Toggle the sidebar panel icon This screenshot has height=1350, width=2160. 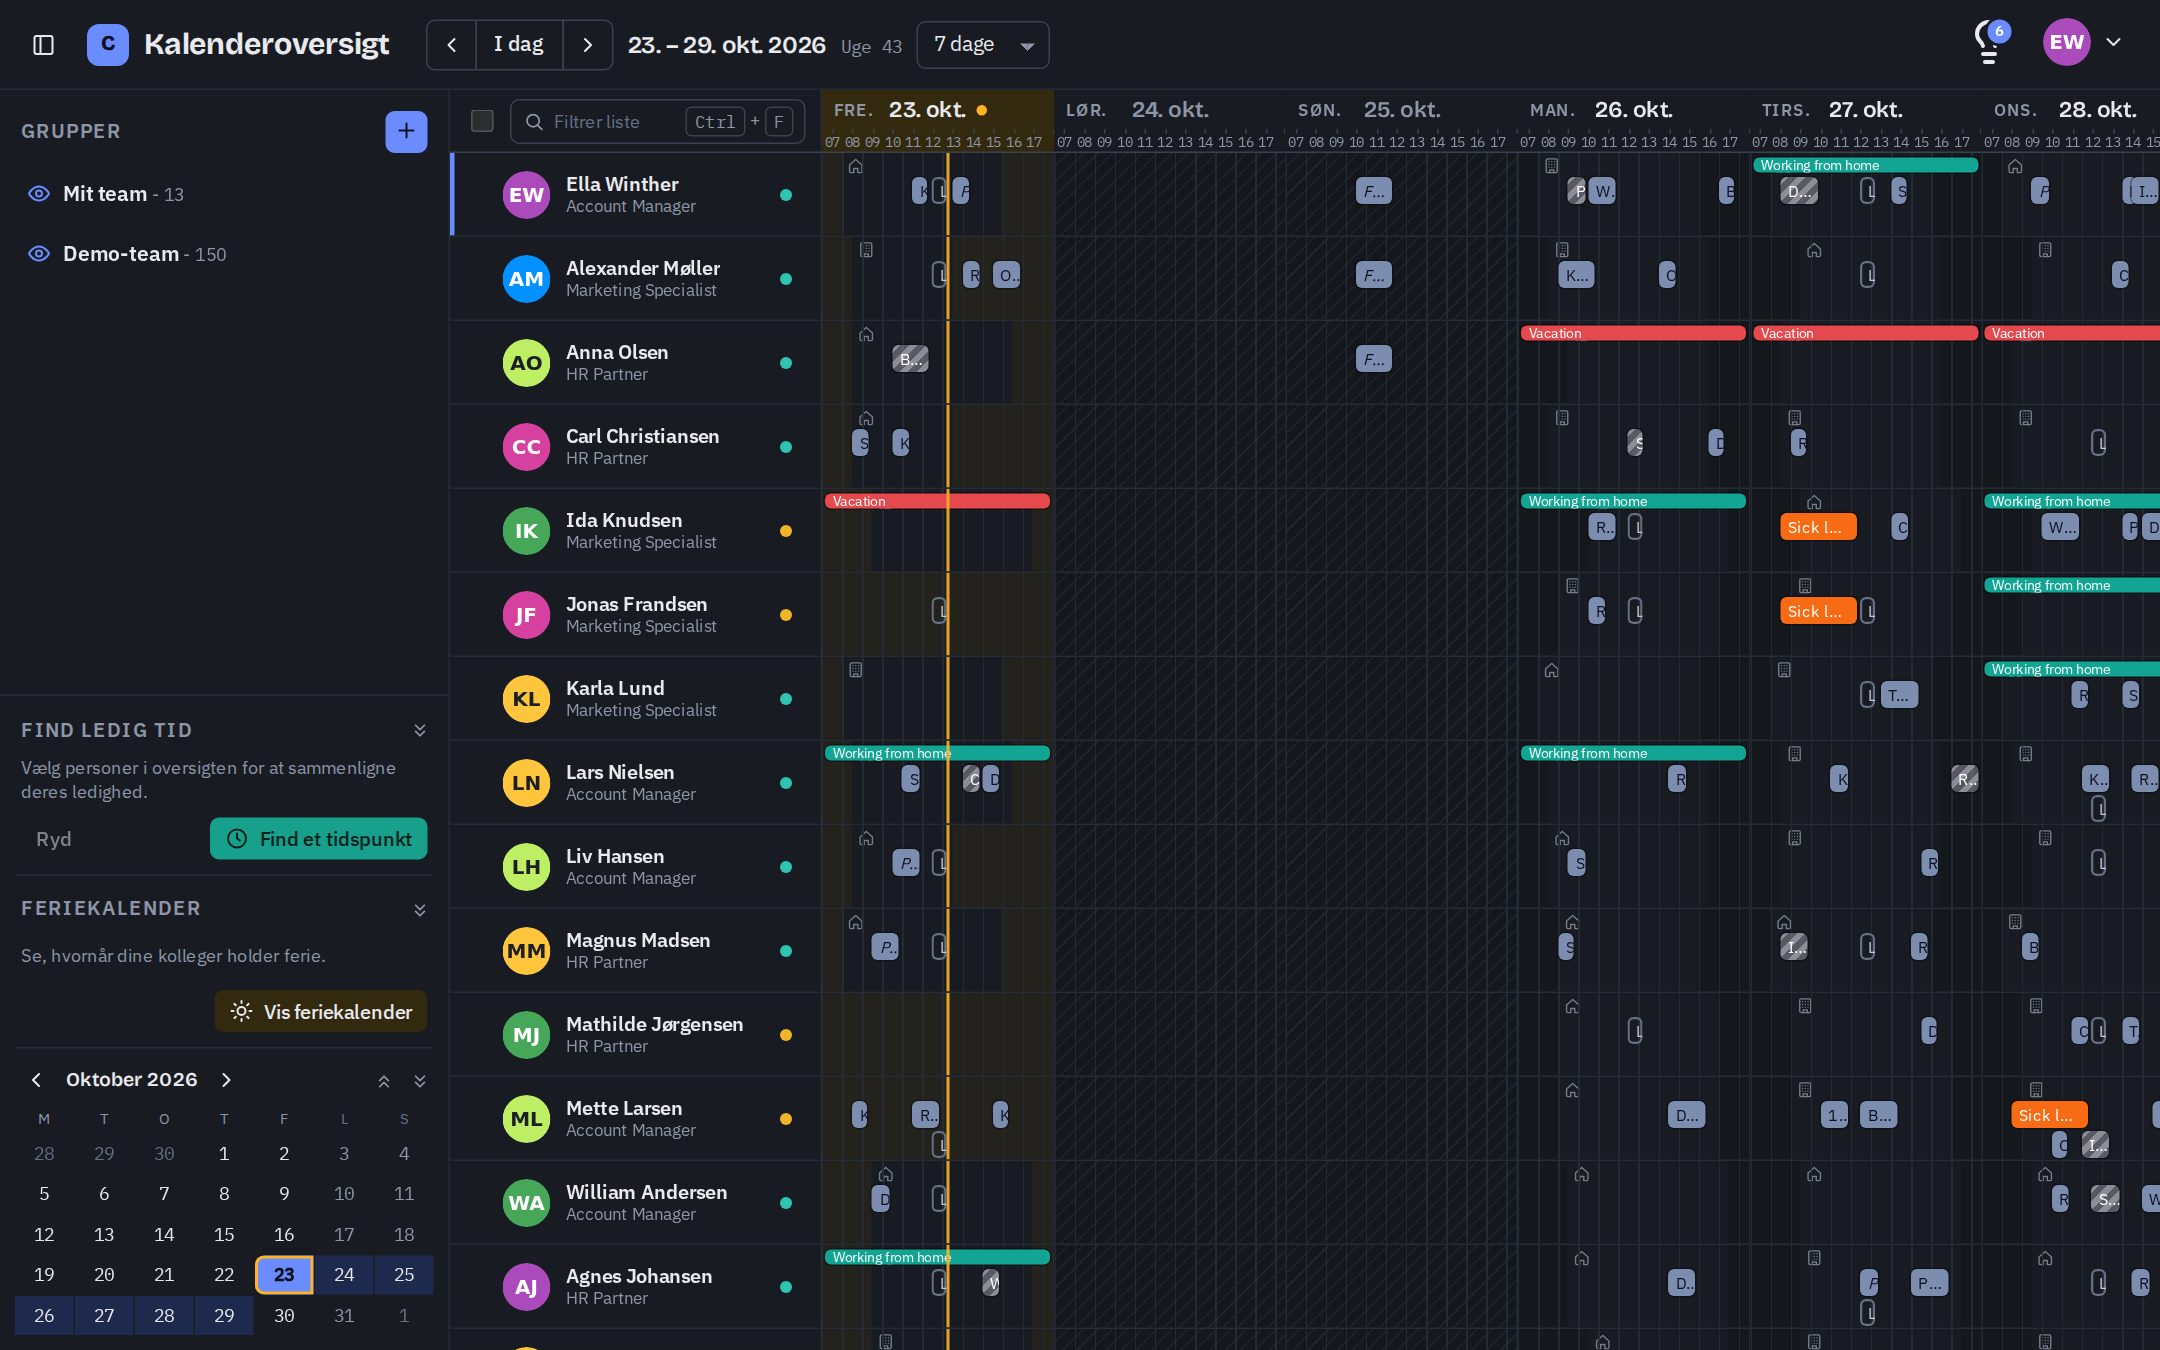(x=43, y=45)
